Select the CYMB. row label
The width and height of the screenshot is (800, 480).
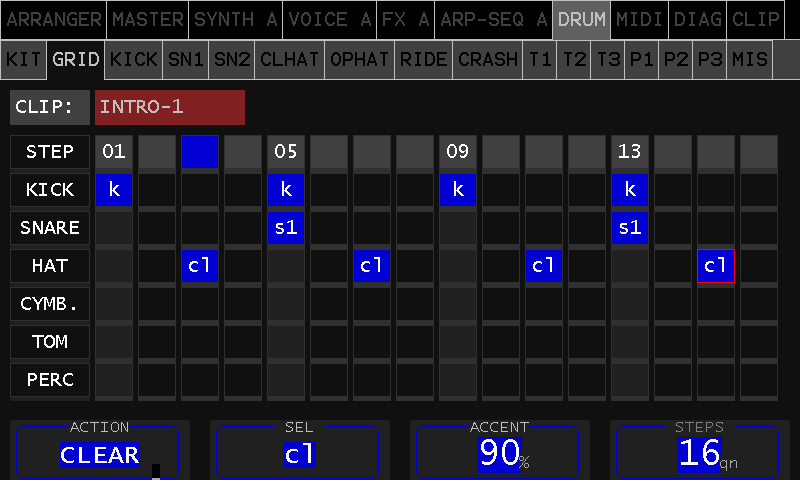tap(50, 304)
